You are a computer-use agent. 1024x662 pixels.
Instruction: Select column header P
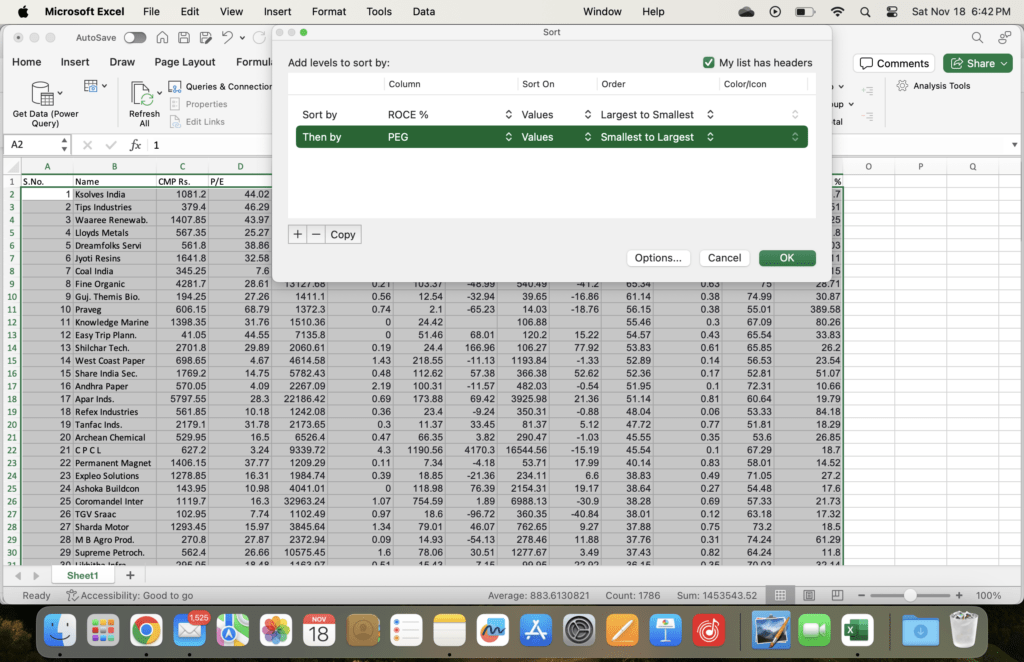coord(921,166)
